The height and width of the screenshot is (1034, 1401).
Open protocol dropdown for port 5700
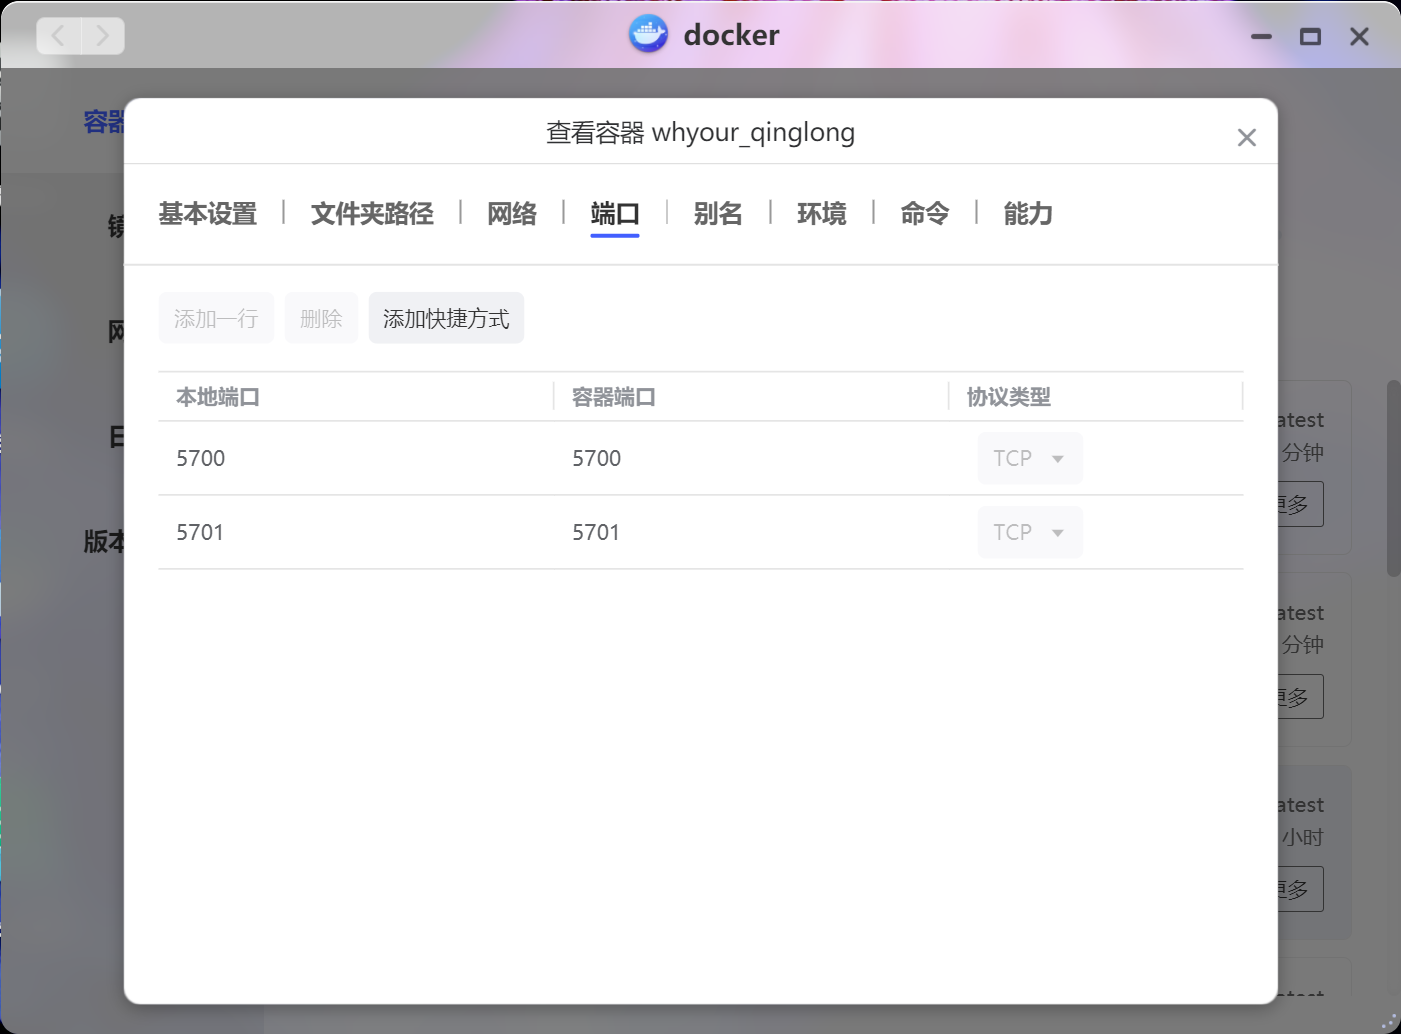tap(1029, 458)
